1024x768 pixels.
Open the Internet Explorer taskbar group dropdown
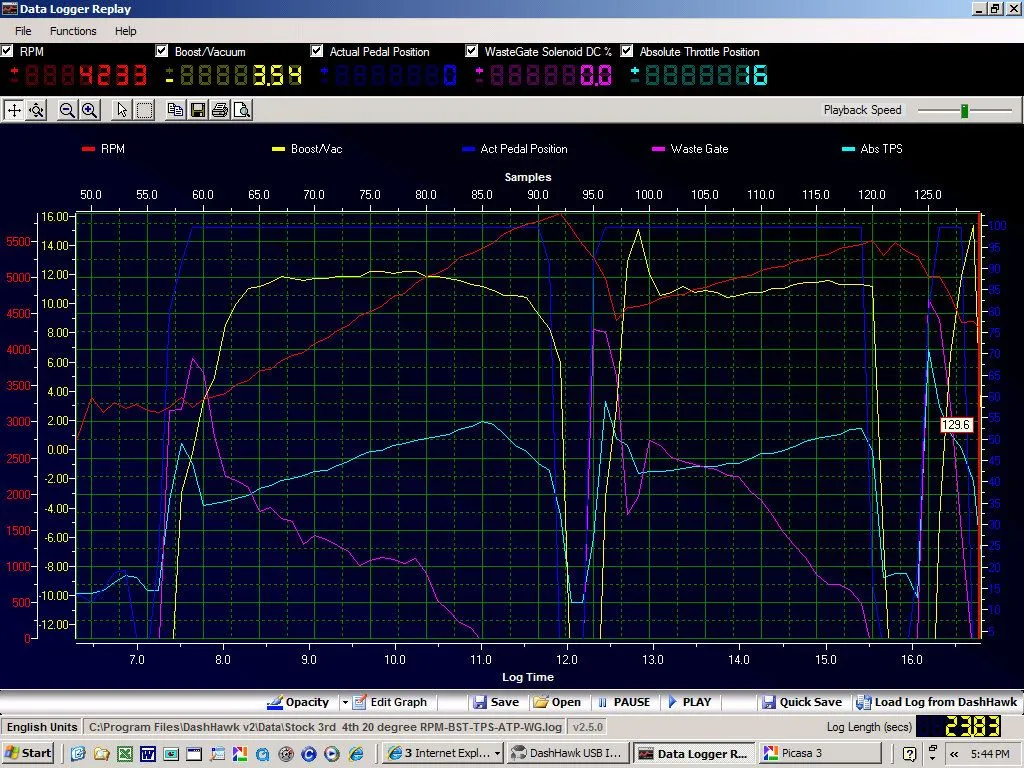[497, 753]
